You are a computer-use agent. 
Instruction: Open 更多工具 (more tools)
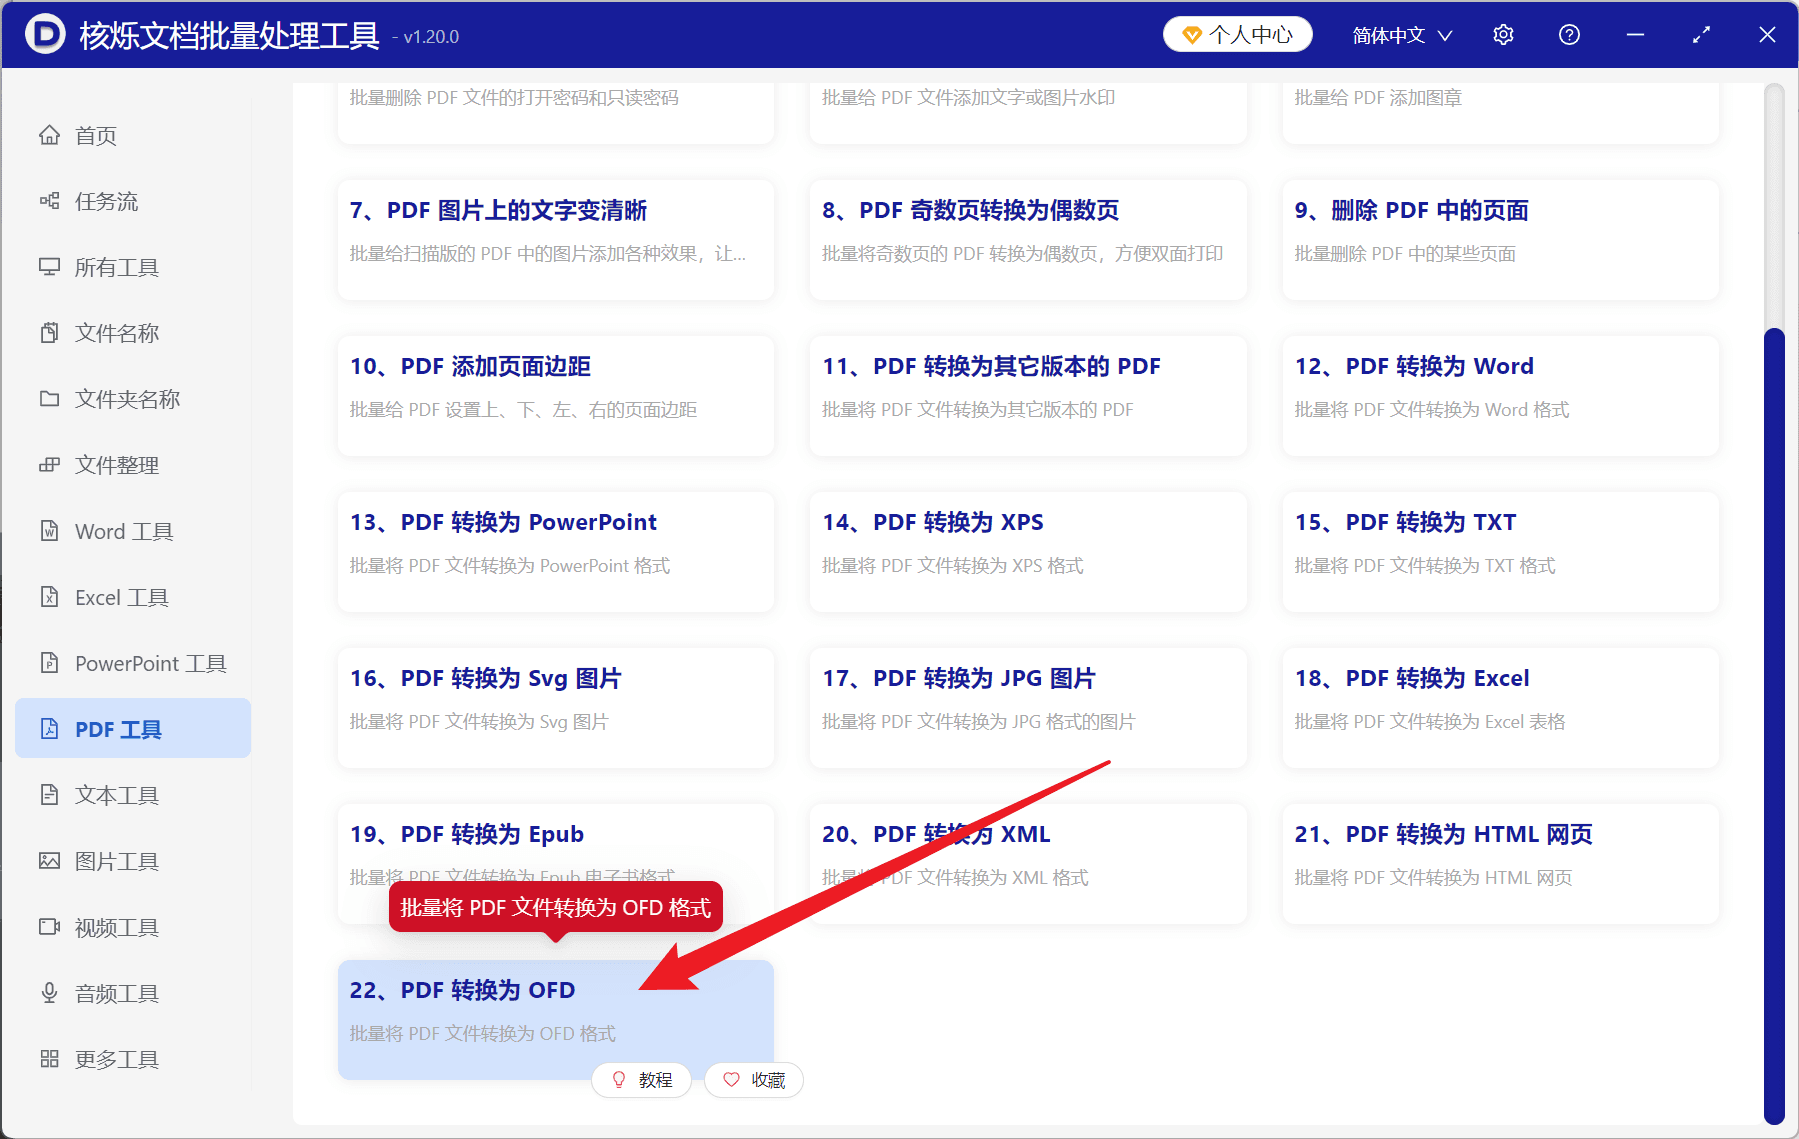tap(115, 1058)
